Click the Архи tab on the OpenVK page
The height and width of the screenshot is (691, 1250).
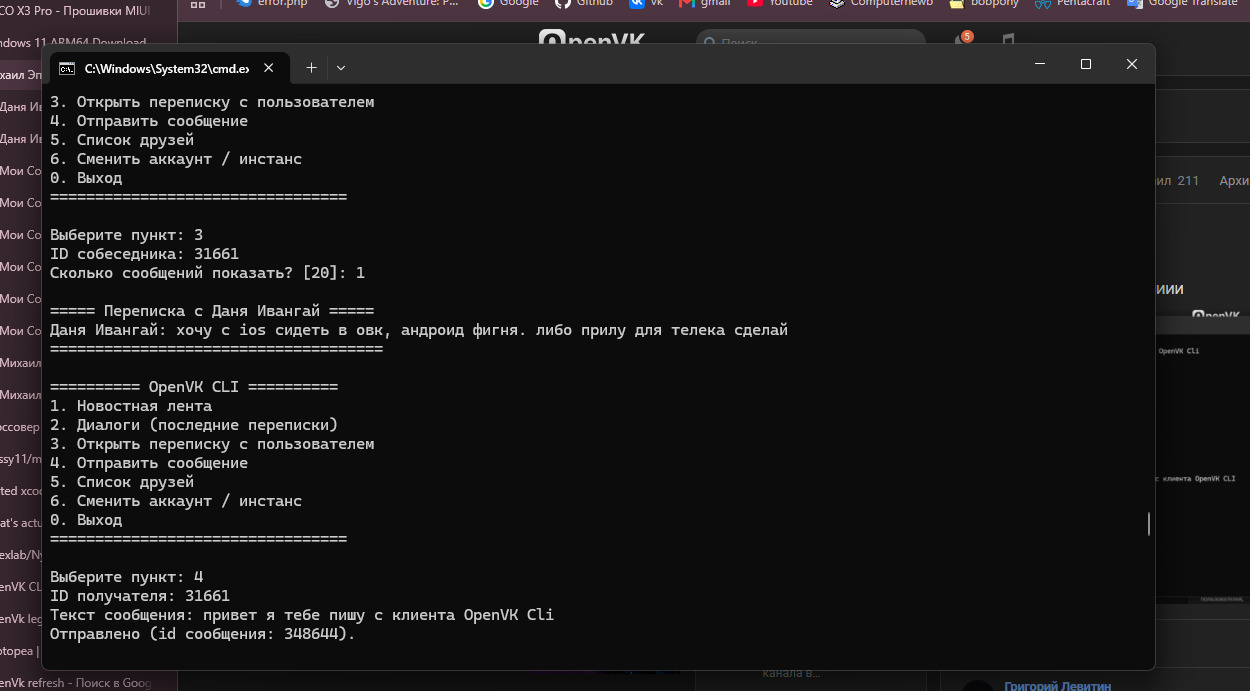coord(1234,180)
